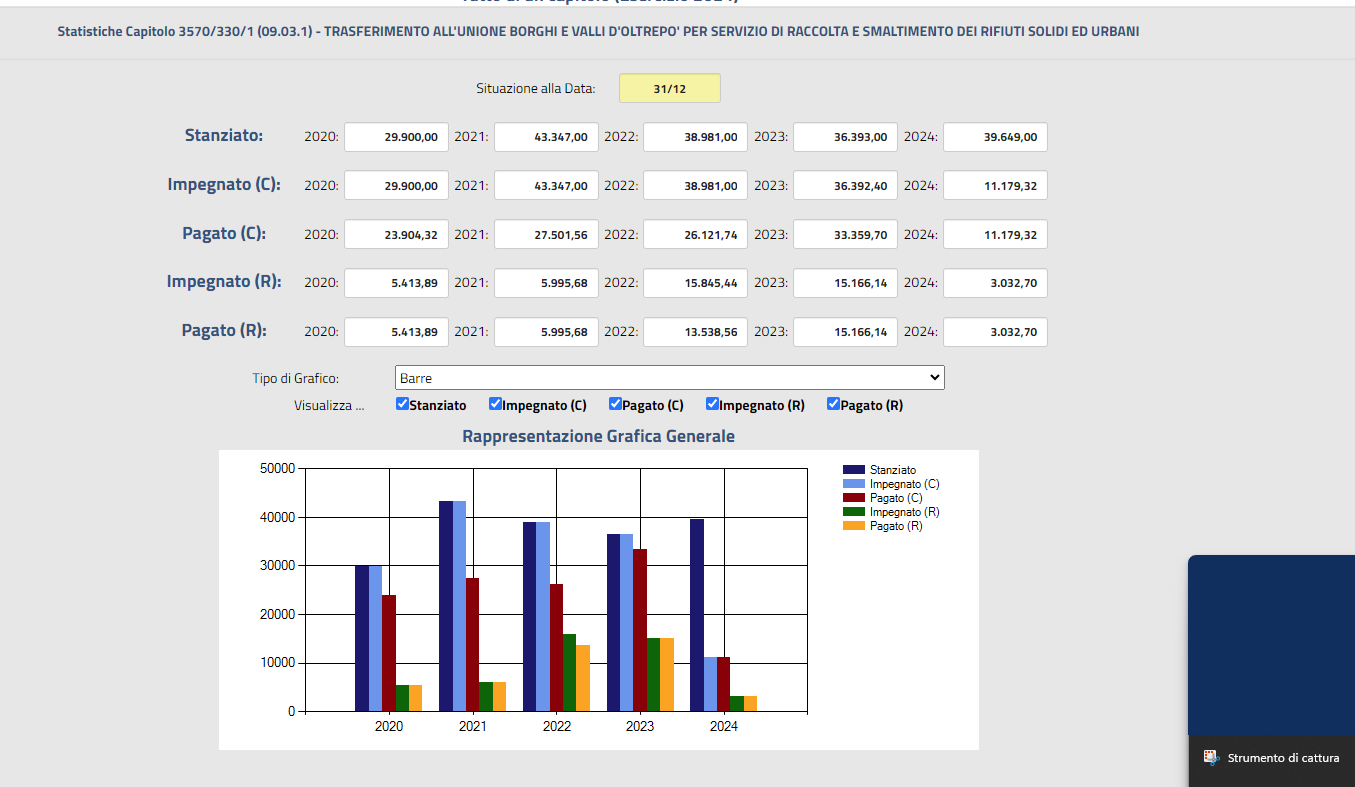Click the Pagato (R) 2024 field
The height and width of the screenshot is (787, 1355).
[x=995, y=331]
